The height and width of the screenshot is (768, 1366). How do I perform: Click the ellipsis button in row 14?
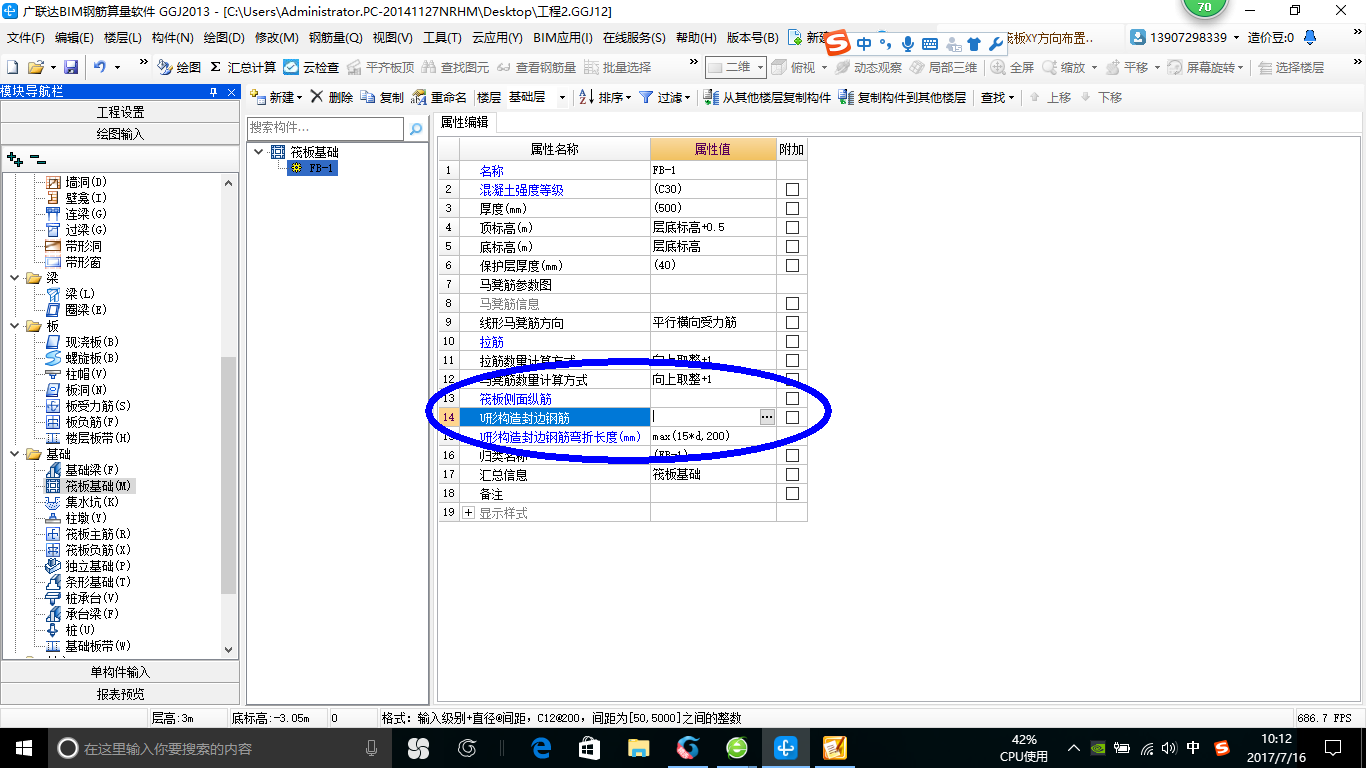[767, 417]
